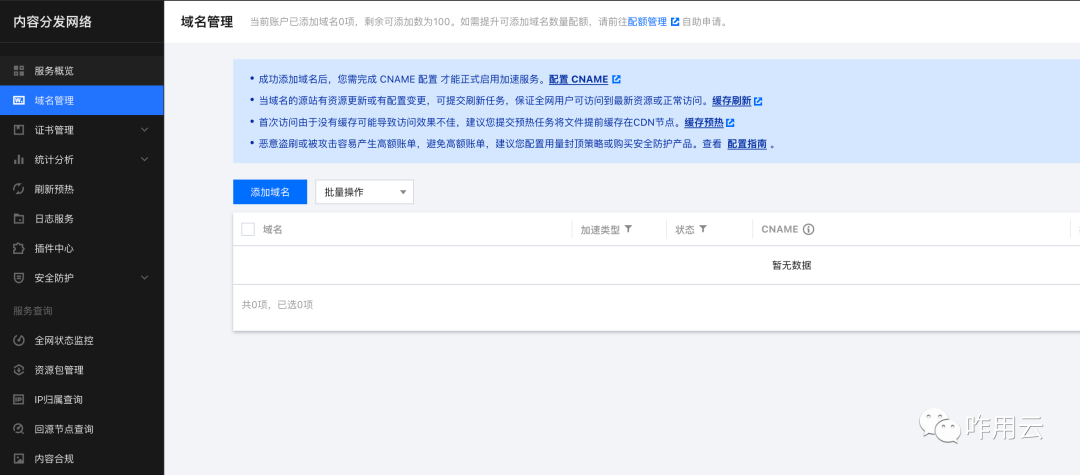Click the 共0项，已选0项 footer text

278,304
